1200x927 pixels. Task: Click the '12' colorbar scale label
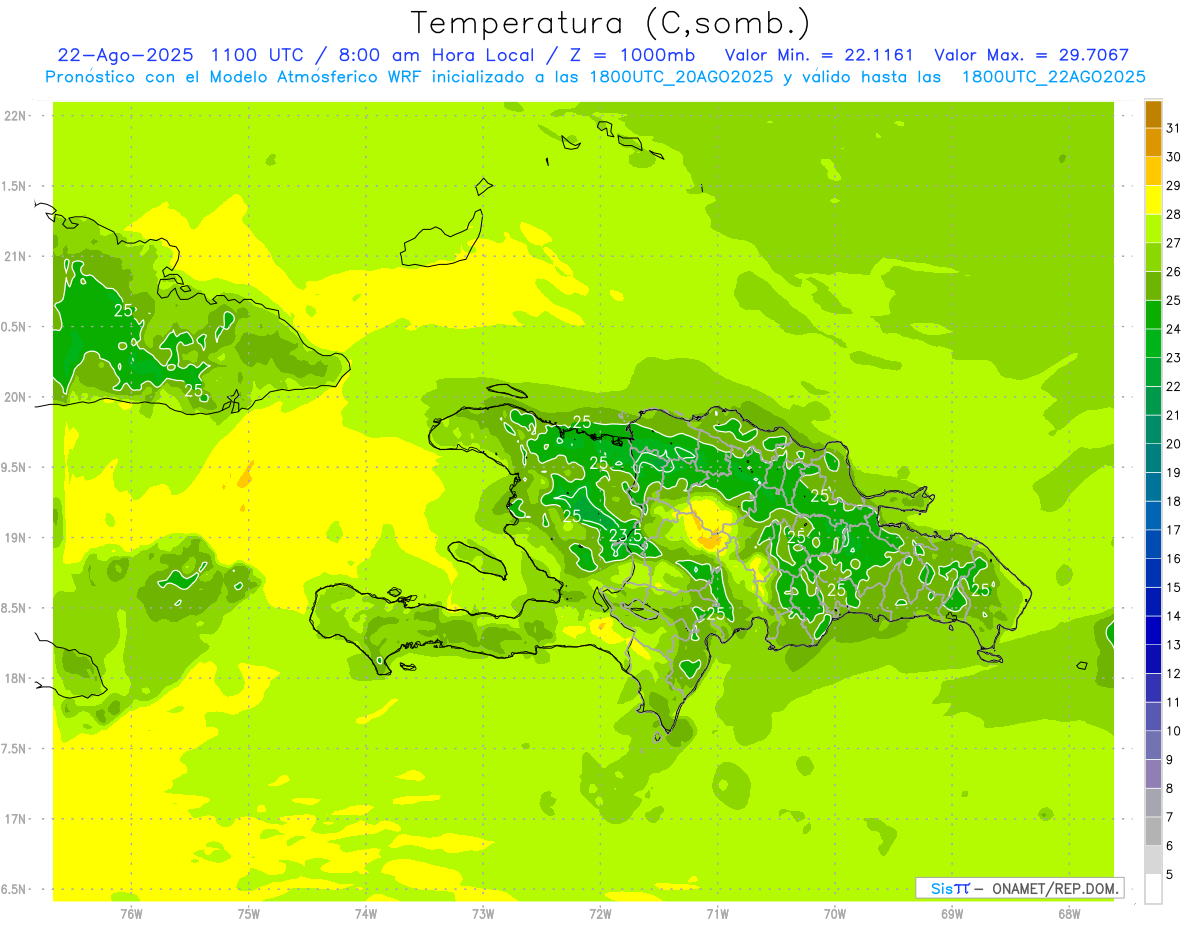[1174, 674]
